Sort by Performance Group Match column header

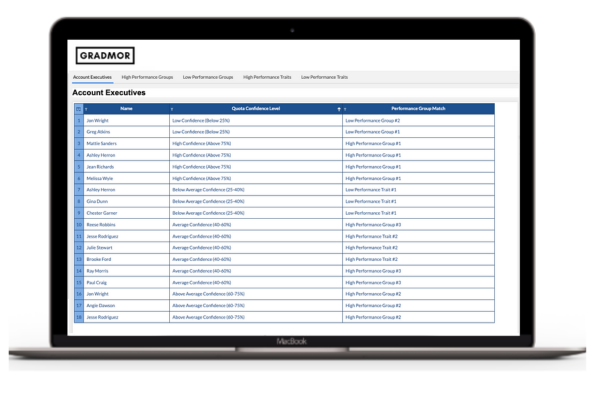tap(418, 108)
